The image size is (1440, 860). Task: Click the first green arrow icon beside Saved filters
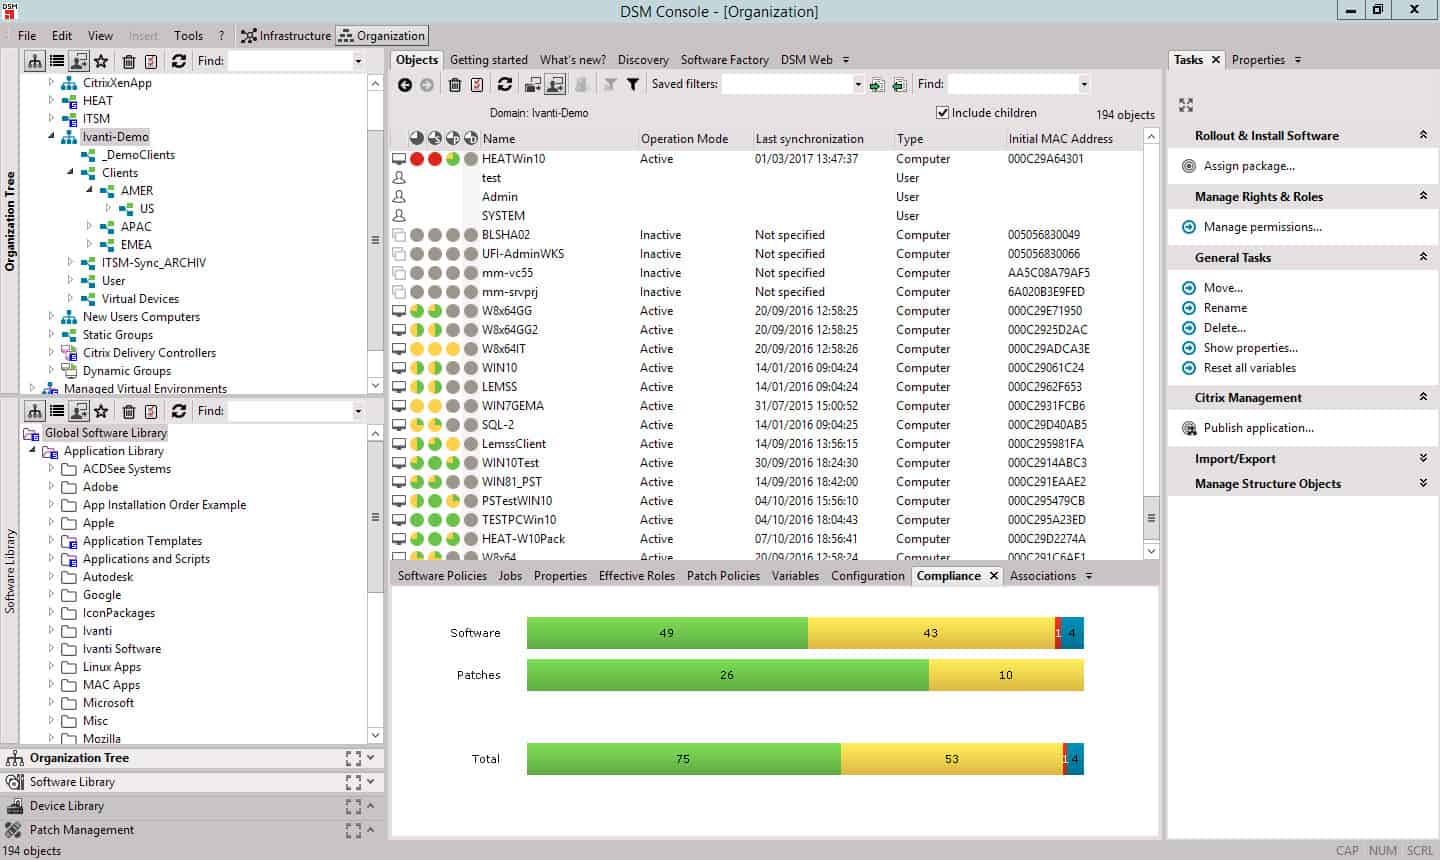click(x=877, y=85)
